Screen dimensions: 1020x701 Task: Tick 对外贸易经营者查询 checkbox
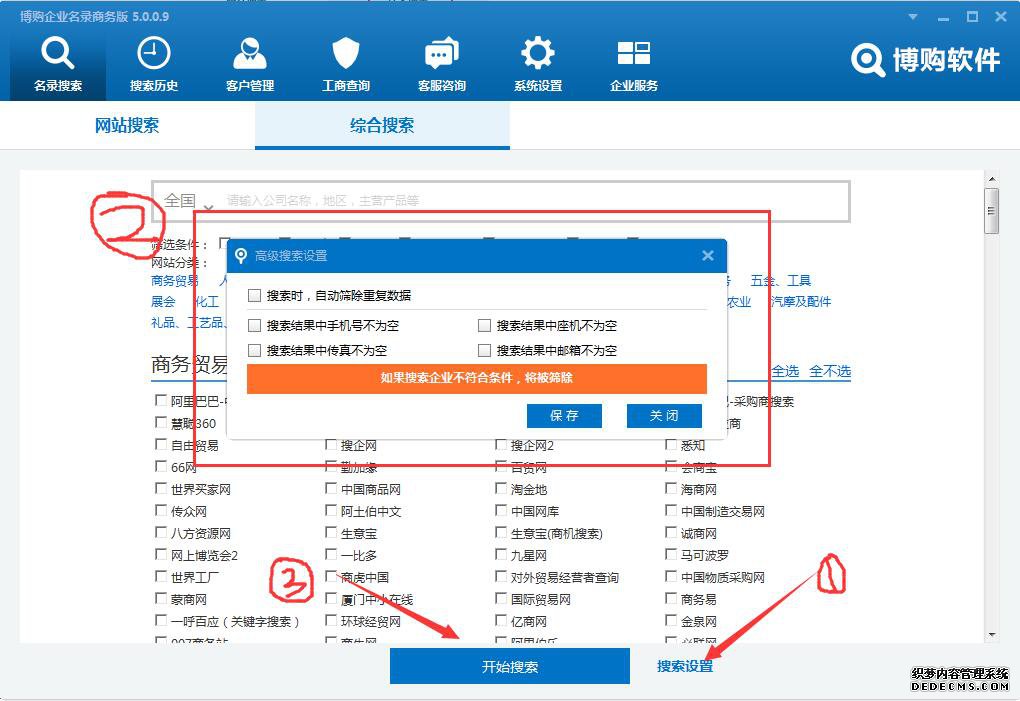pyautogui.click(x=501, y=577)
